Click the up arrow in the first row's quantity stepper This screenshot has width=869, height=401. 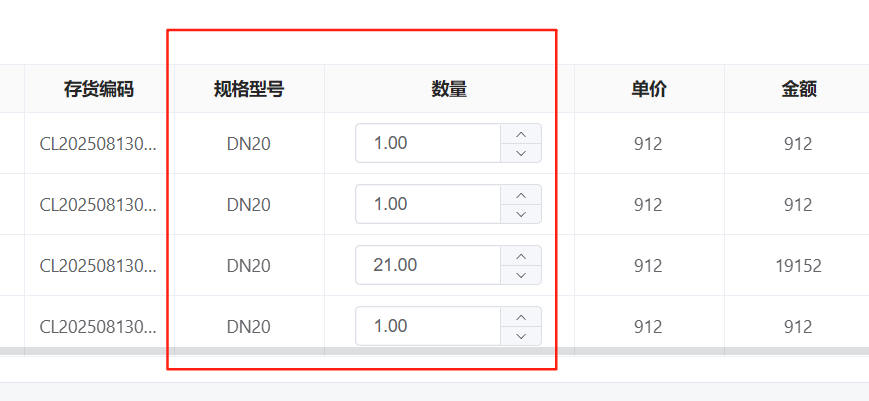click(520, 134)
